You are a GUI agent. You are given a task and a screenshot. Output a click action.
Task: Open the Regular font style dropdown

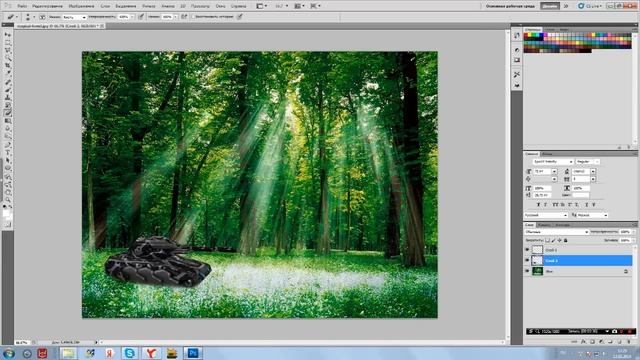[588, 162]
